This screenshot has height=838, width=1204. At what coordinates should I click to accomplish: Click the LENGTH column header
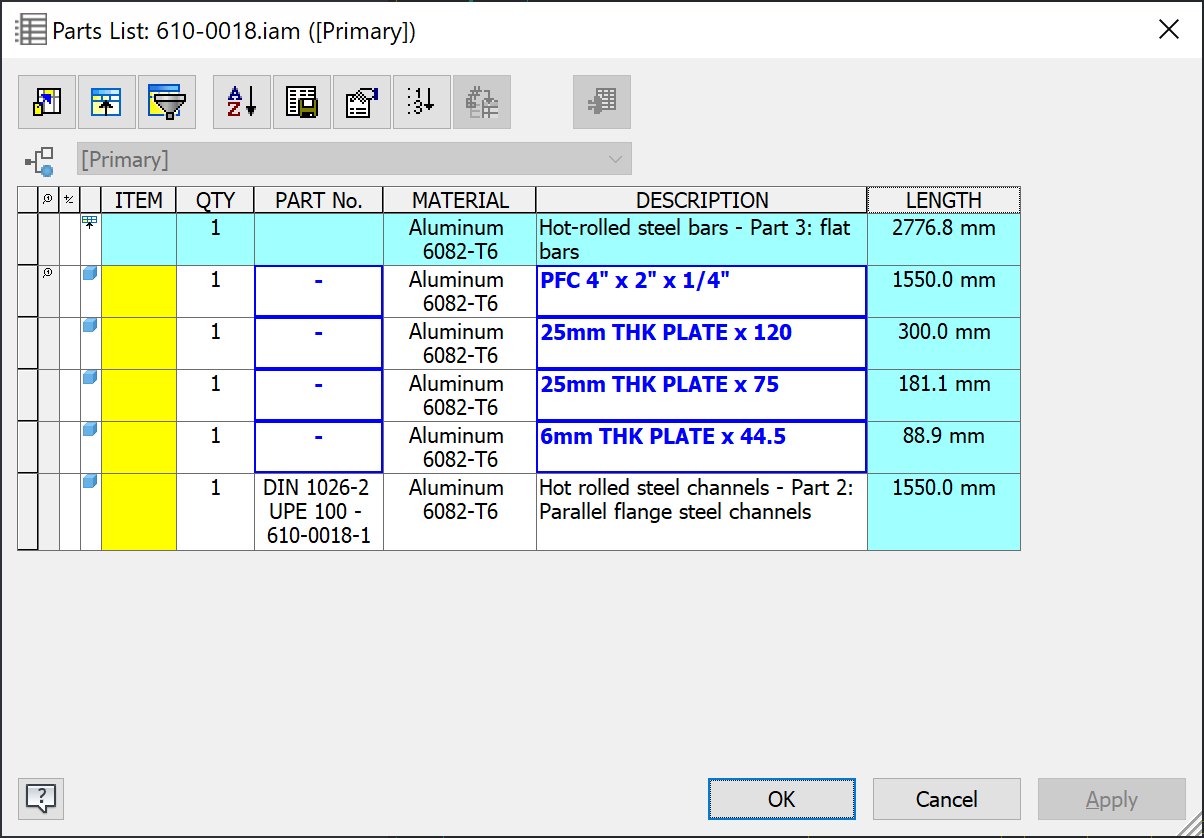tap(943, 199)
